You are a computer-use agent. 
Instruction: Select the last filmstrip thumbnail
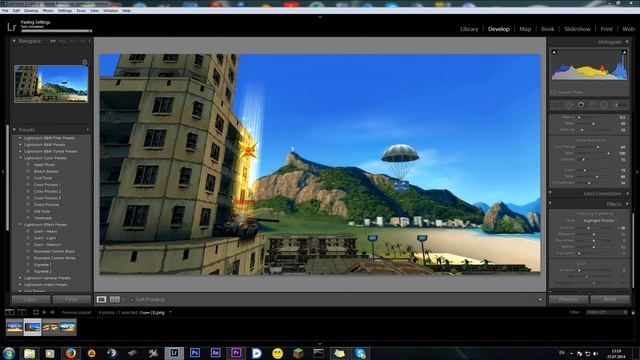68,327
